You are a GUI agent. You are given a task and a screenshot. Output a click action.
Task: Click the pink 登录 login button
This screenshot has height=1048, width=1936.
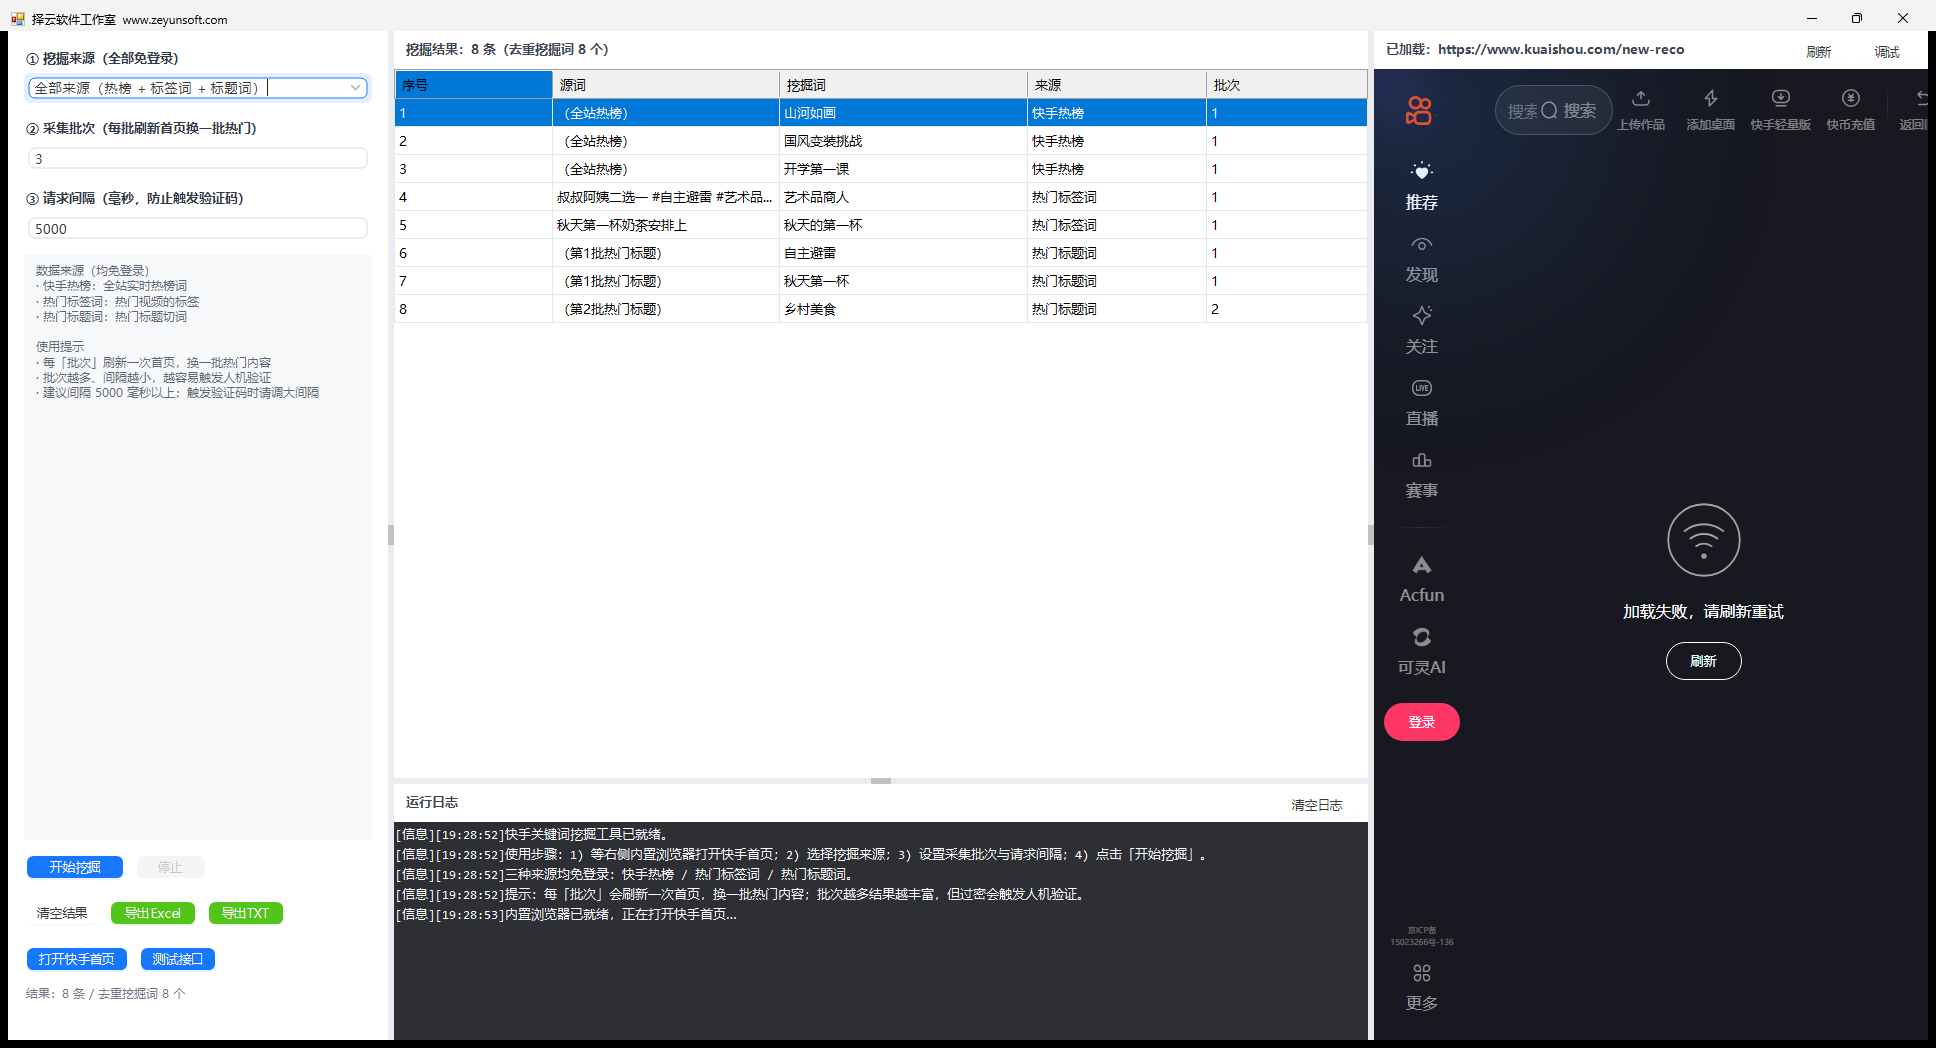[1422, 722]
